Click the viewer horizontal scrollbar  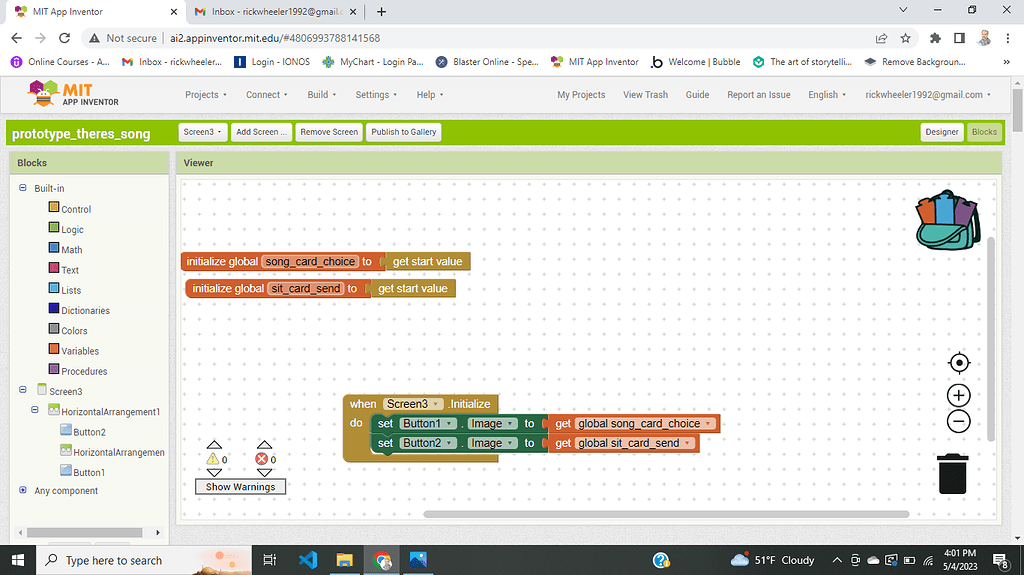click(x=666, y=514)
